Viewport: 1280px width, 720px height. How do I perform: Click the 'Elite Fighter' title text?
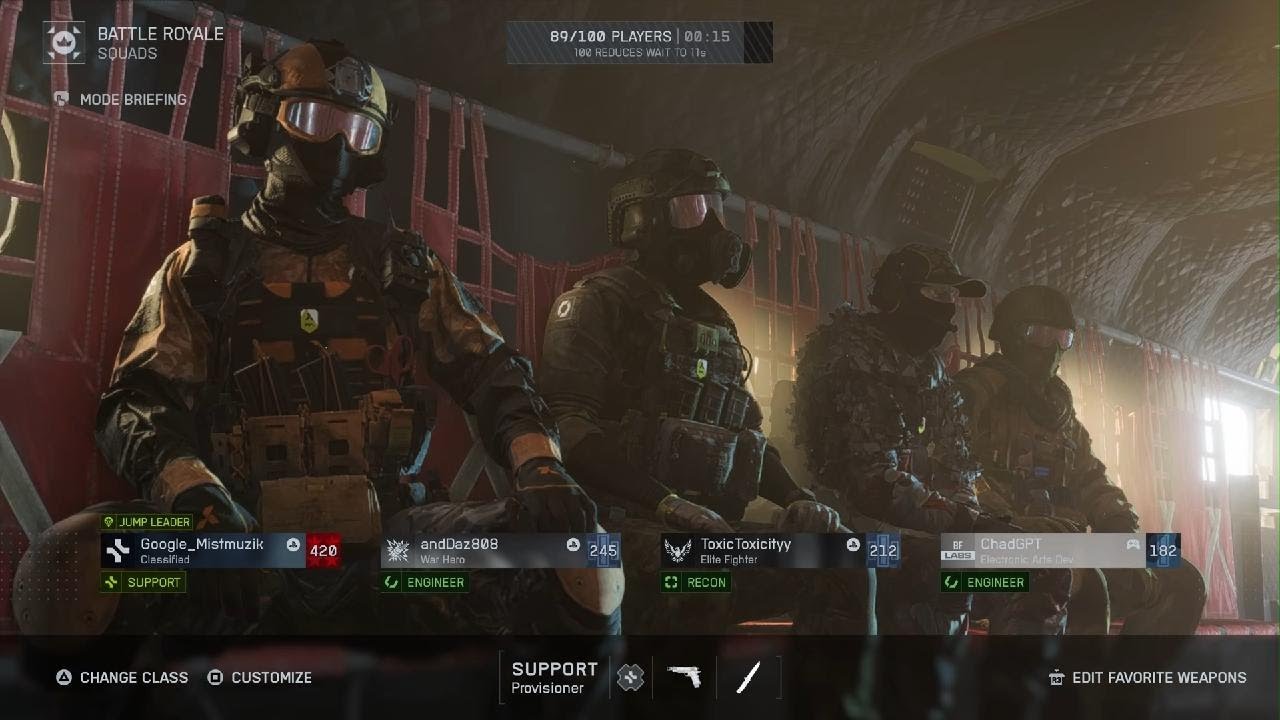(x=729, y=560)
